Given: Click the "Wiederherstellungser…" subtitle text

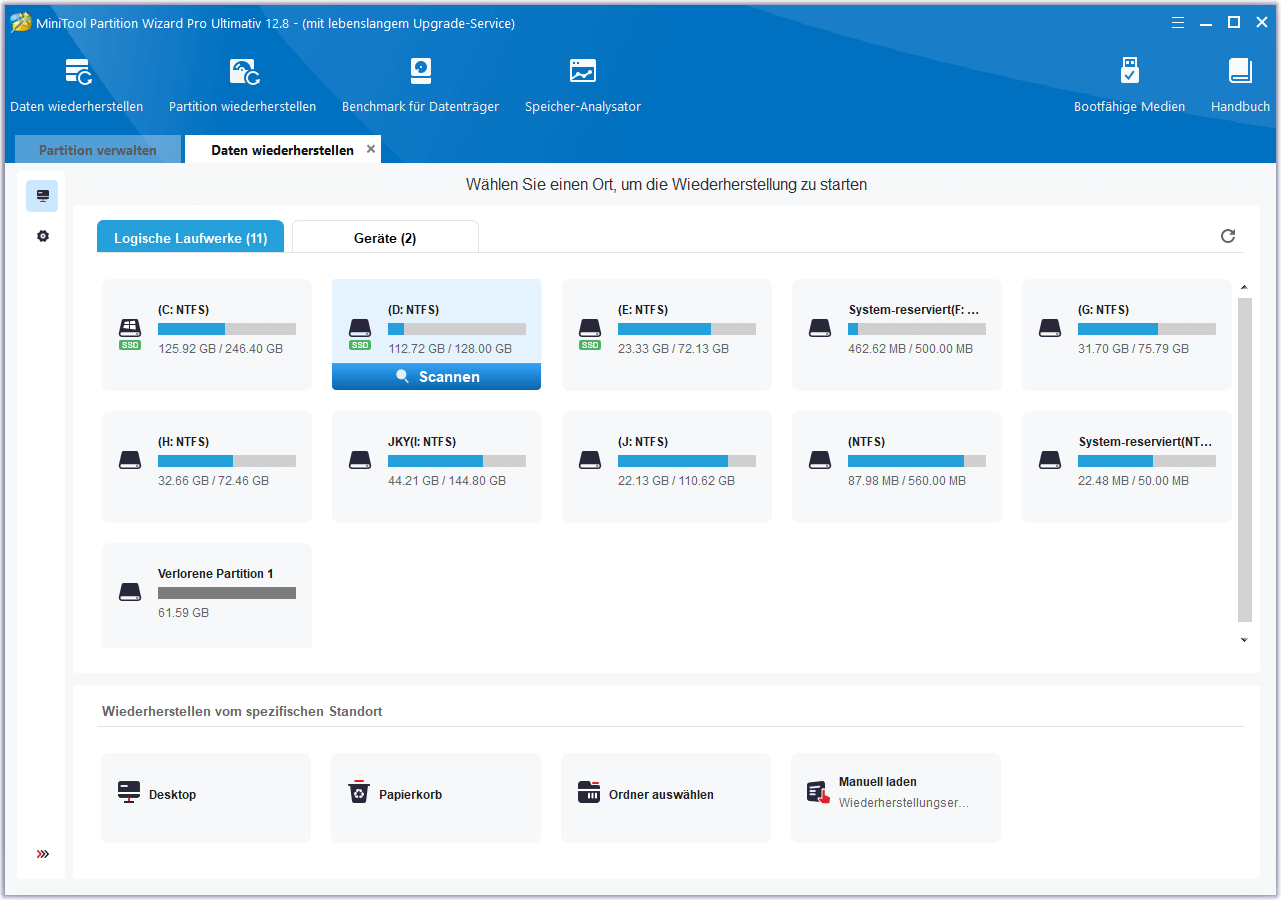Looking at the screenshot, I should pos(904,803).
